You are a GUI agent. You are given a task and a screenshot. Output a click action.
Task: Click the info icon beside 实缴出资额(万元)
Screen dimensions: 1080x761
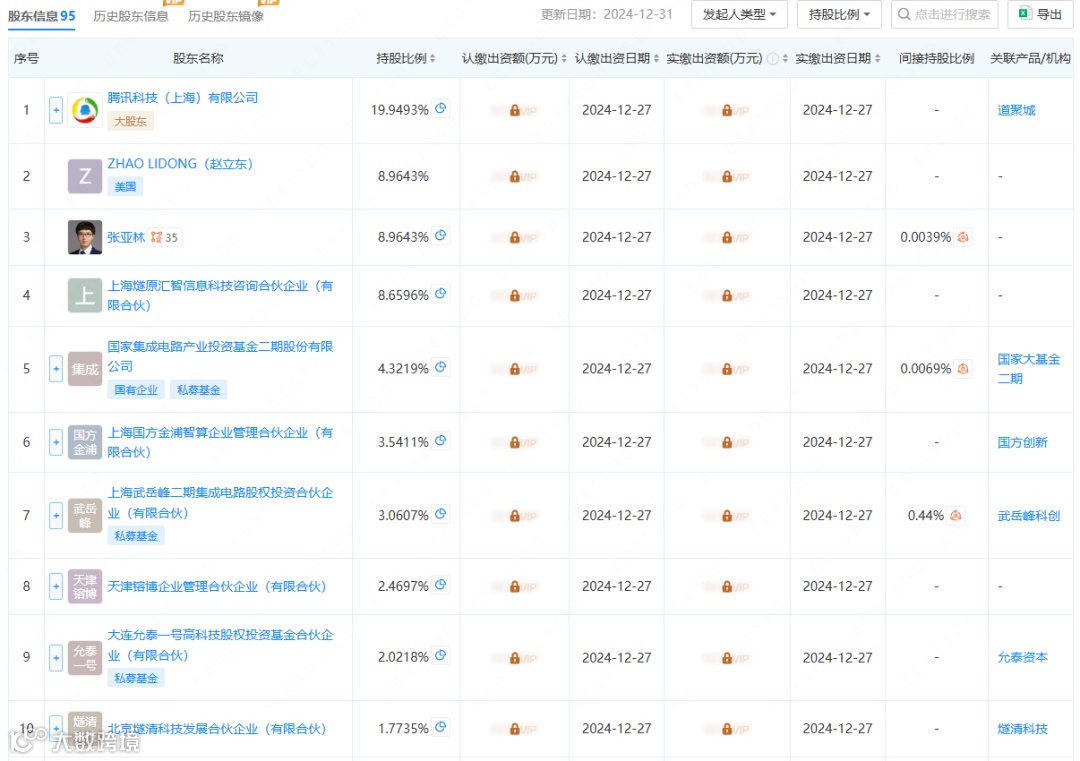(773, 59)
